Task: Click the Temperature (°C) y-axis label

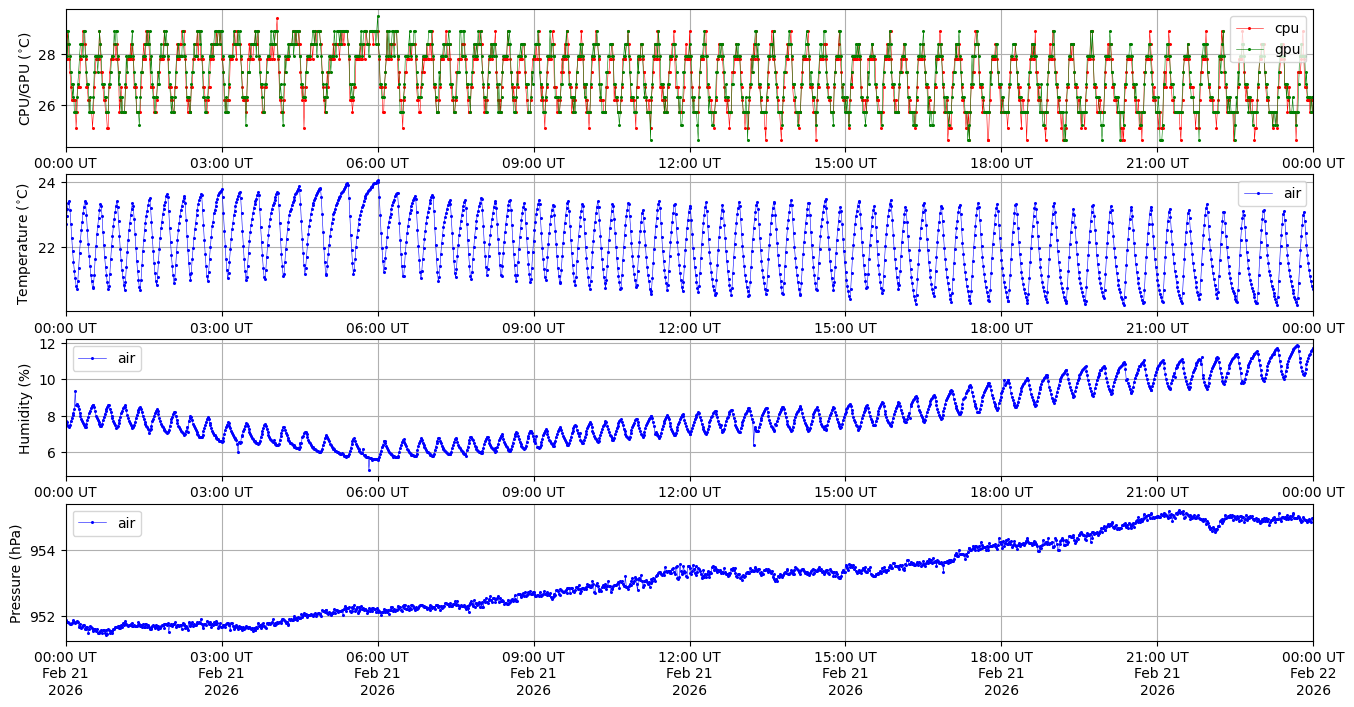Action: pos(25,242)
